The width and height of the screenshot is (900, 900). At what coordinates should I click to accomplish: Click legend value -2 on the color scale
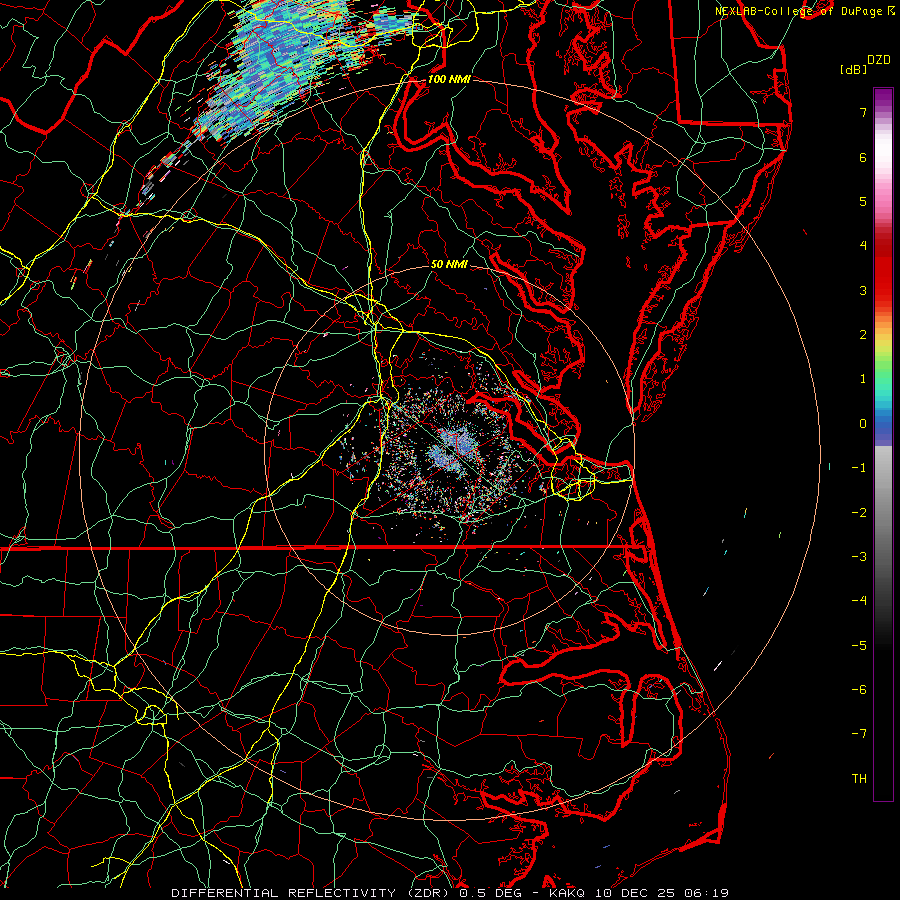click(x=859, y=513)
